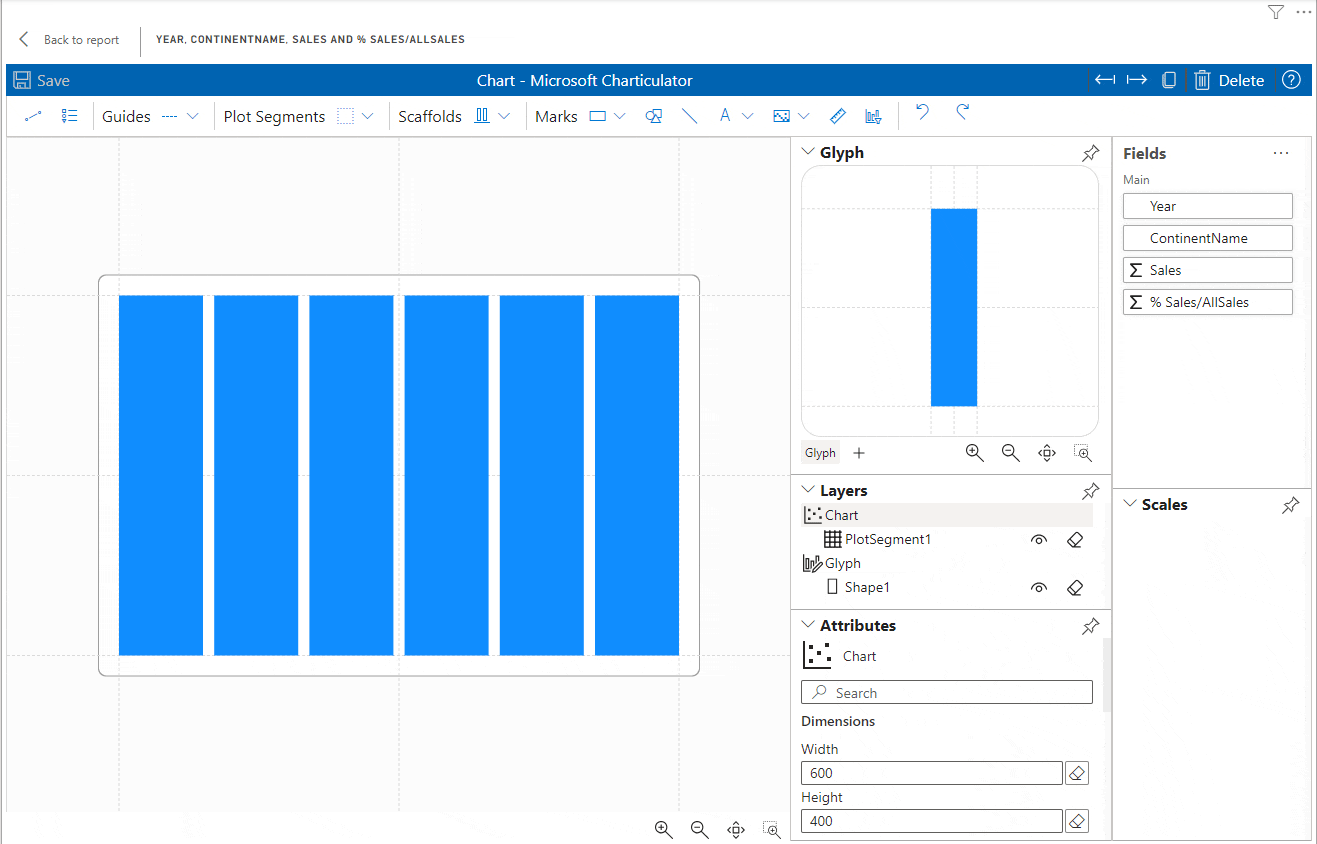Select the line mark tool
Screen dimensions: 1317x844
[690, 116]
